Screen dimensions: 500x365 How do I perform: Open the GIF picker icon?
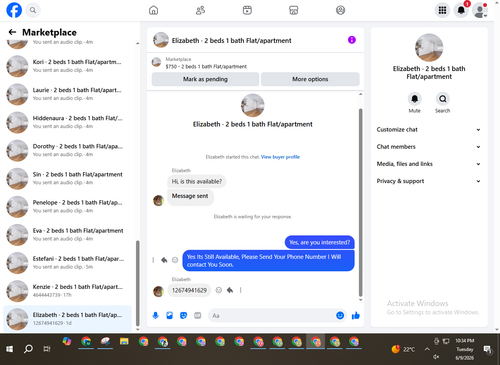click(x=198, y=315)
